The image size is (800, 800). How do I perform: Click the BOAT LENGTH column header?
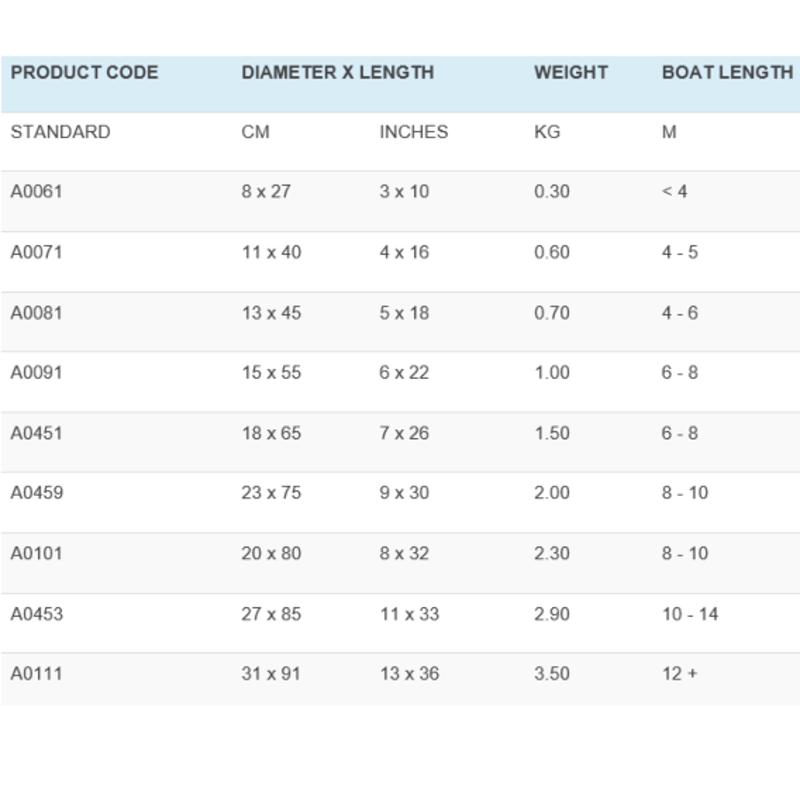coord(727,73)
